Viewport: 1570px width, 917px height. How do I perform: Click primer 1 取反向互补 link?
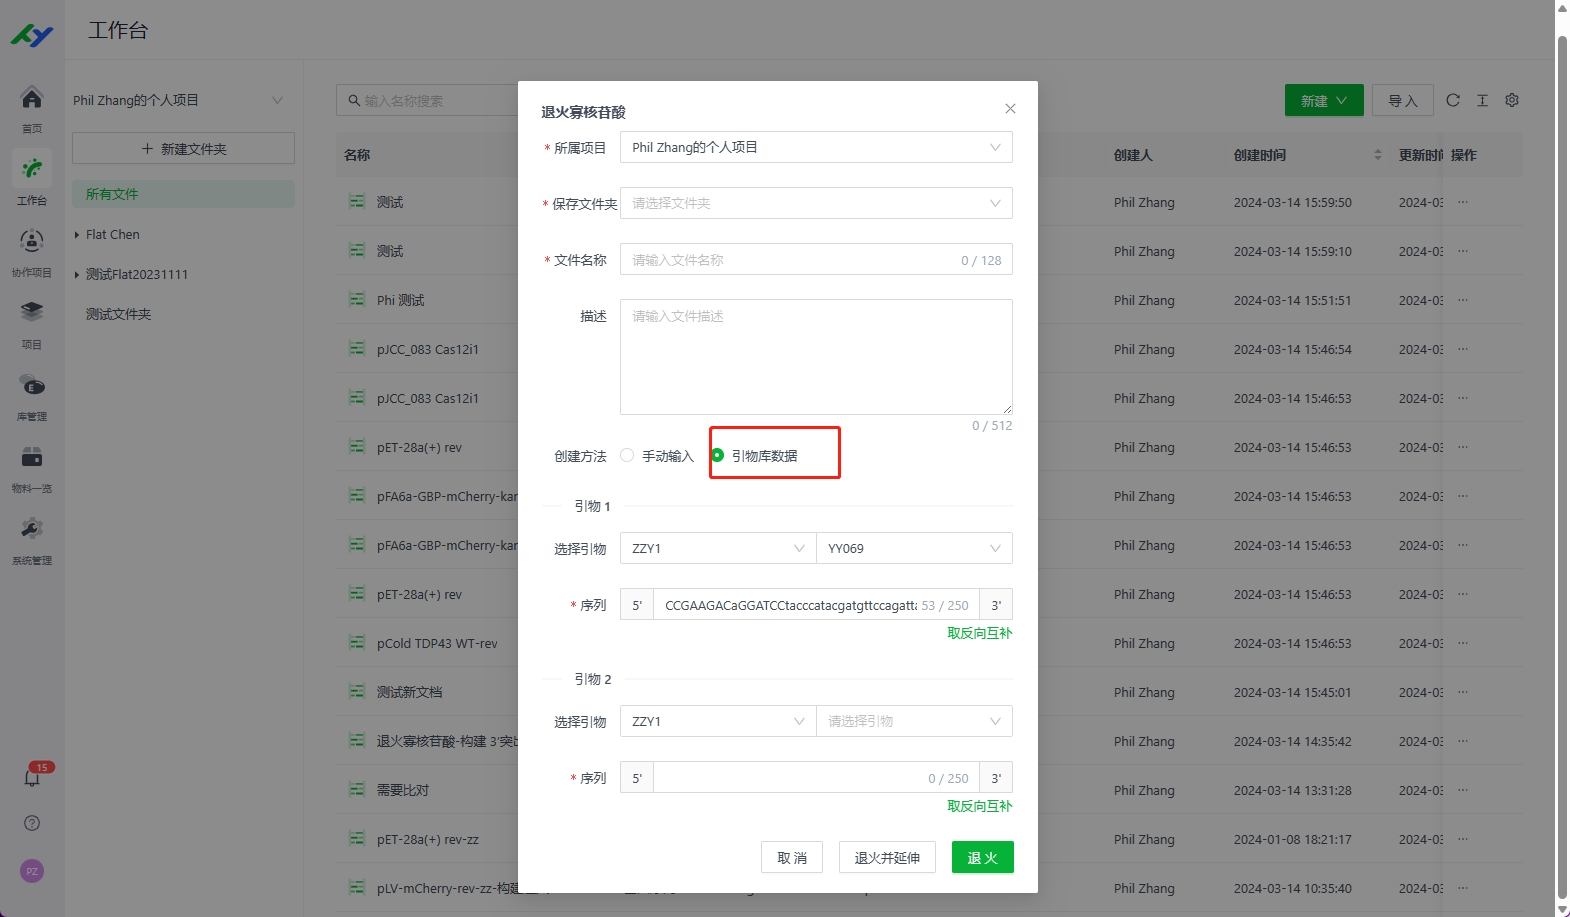click(x=979, y=633)
